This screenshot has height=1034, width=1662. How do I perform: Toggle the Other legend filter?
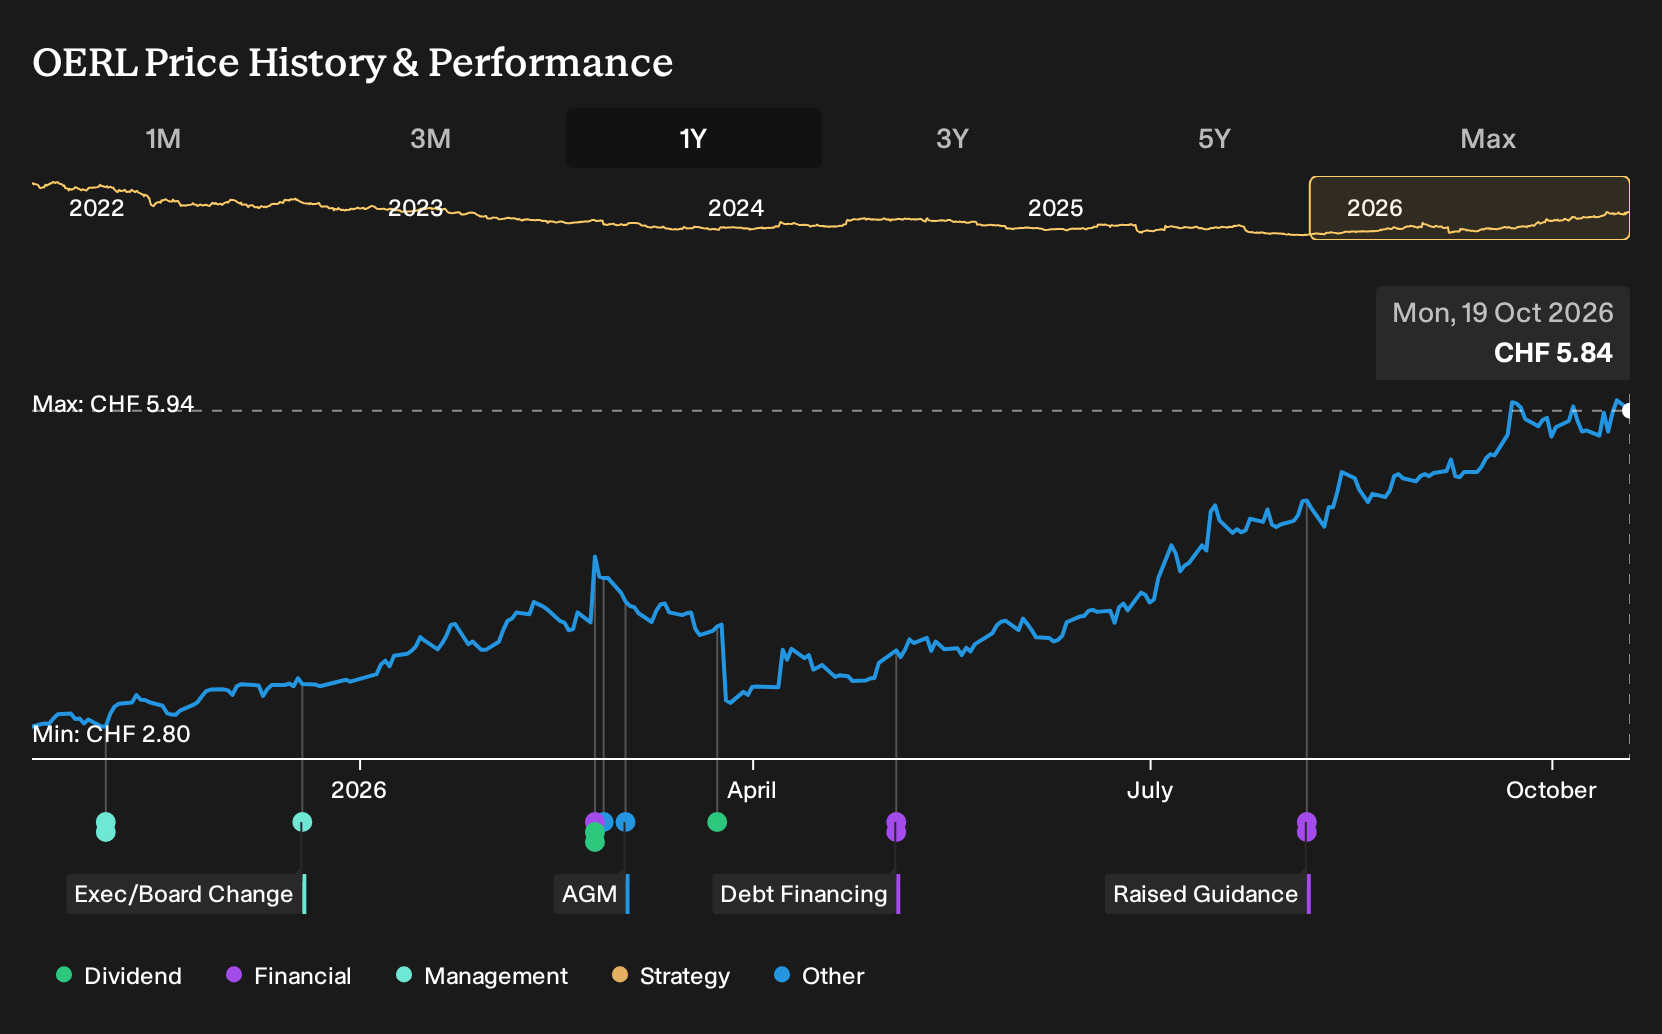click(819, 976)
